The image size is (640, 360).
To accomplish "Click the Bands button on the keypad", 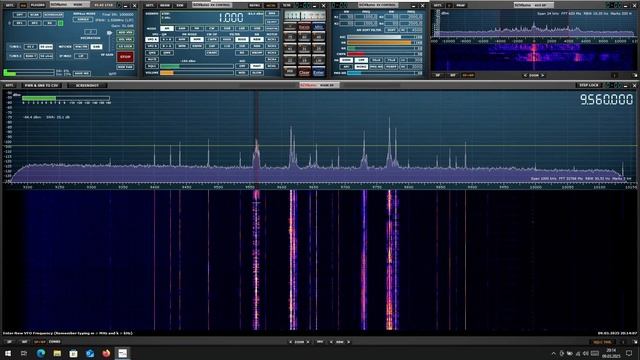I will click(x=304, y=27).
